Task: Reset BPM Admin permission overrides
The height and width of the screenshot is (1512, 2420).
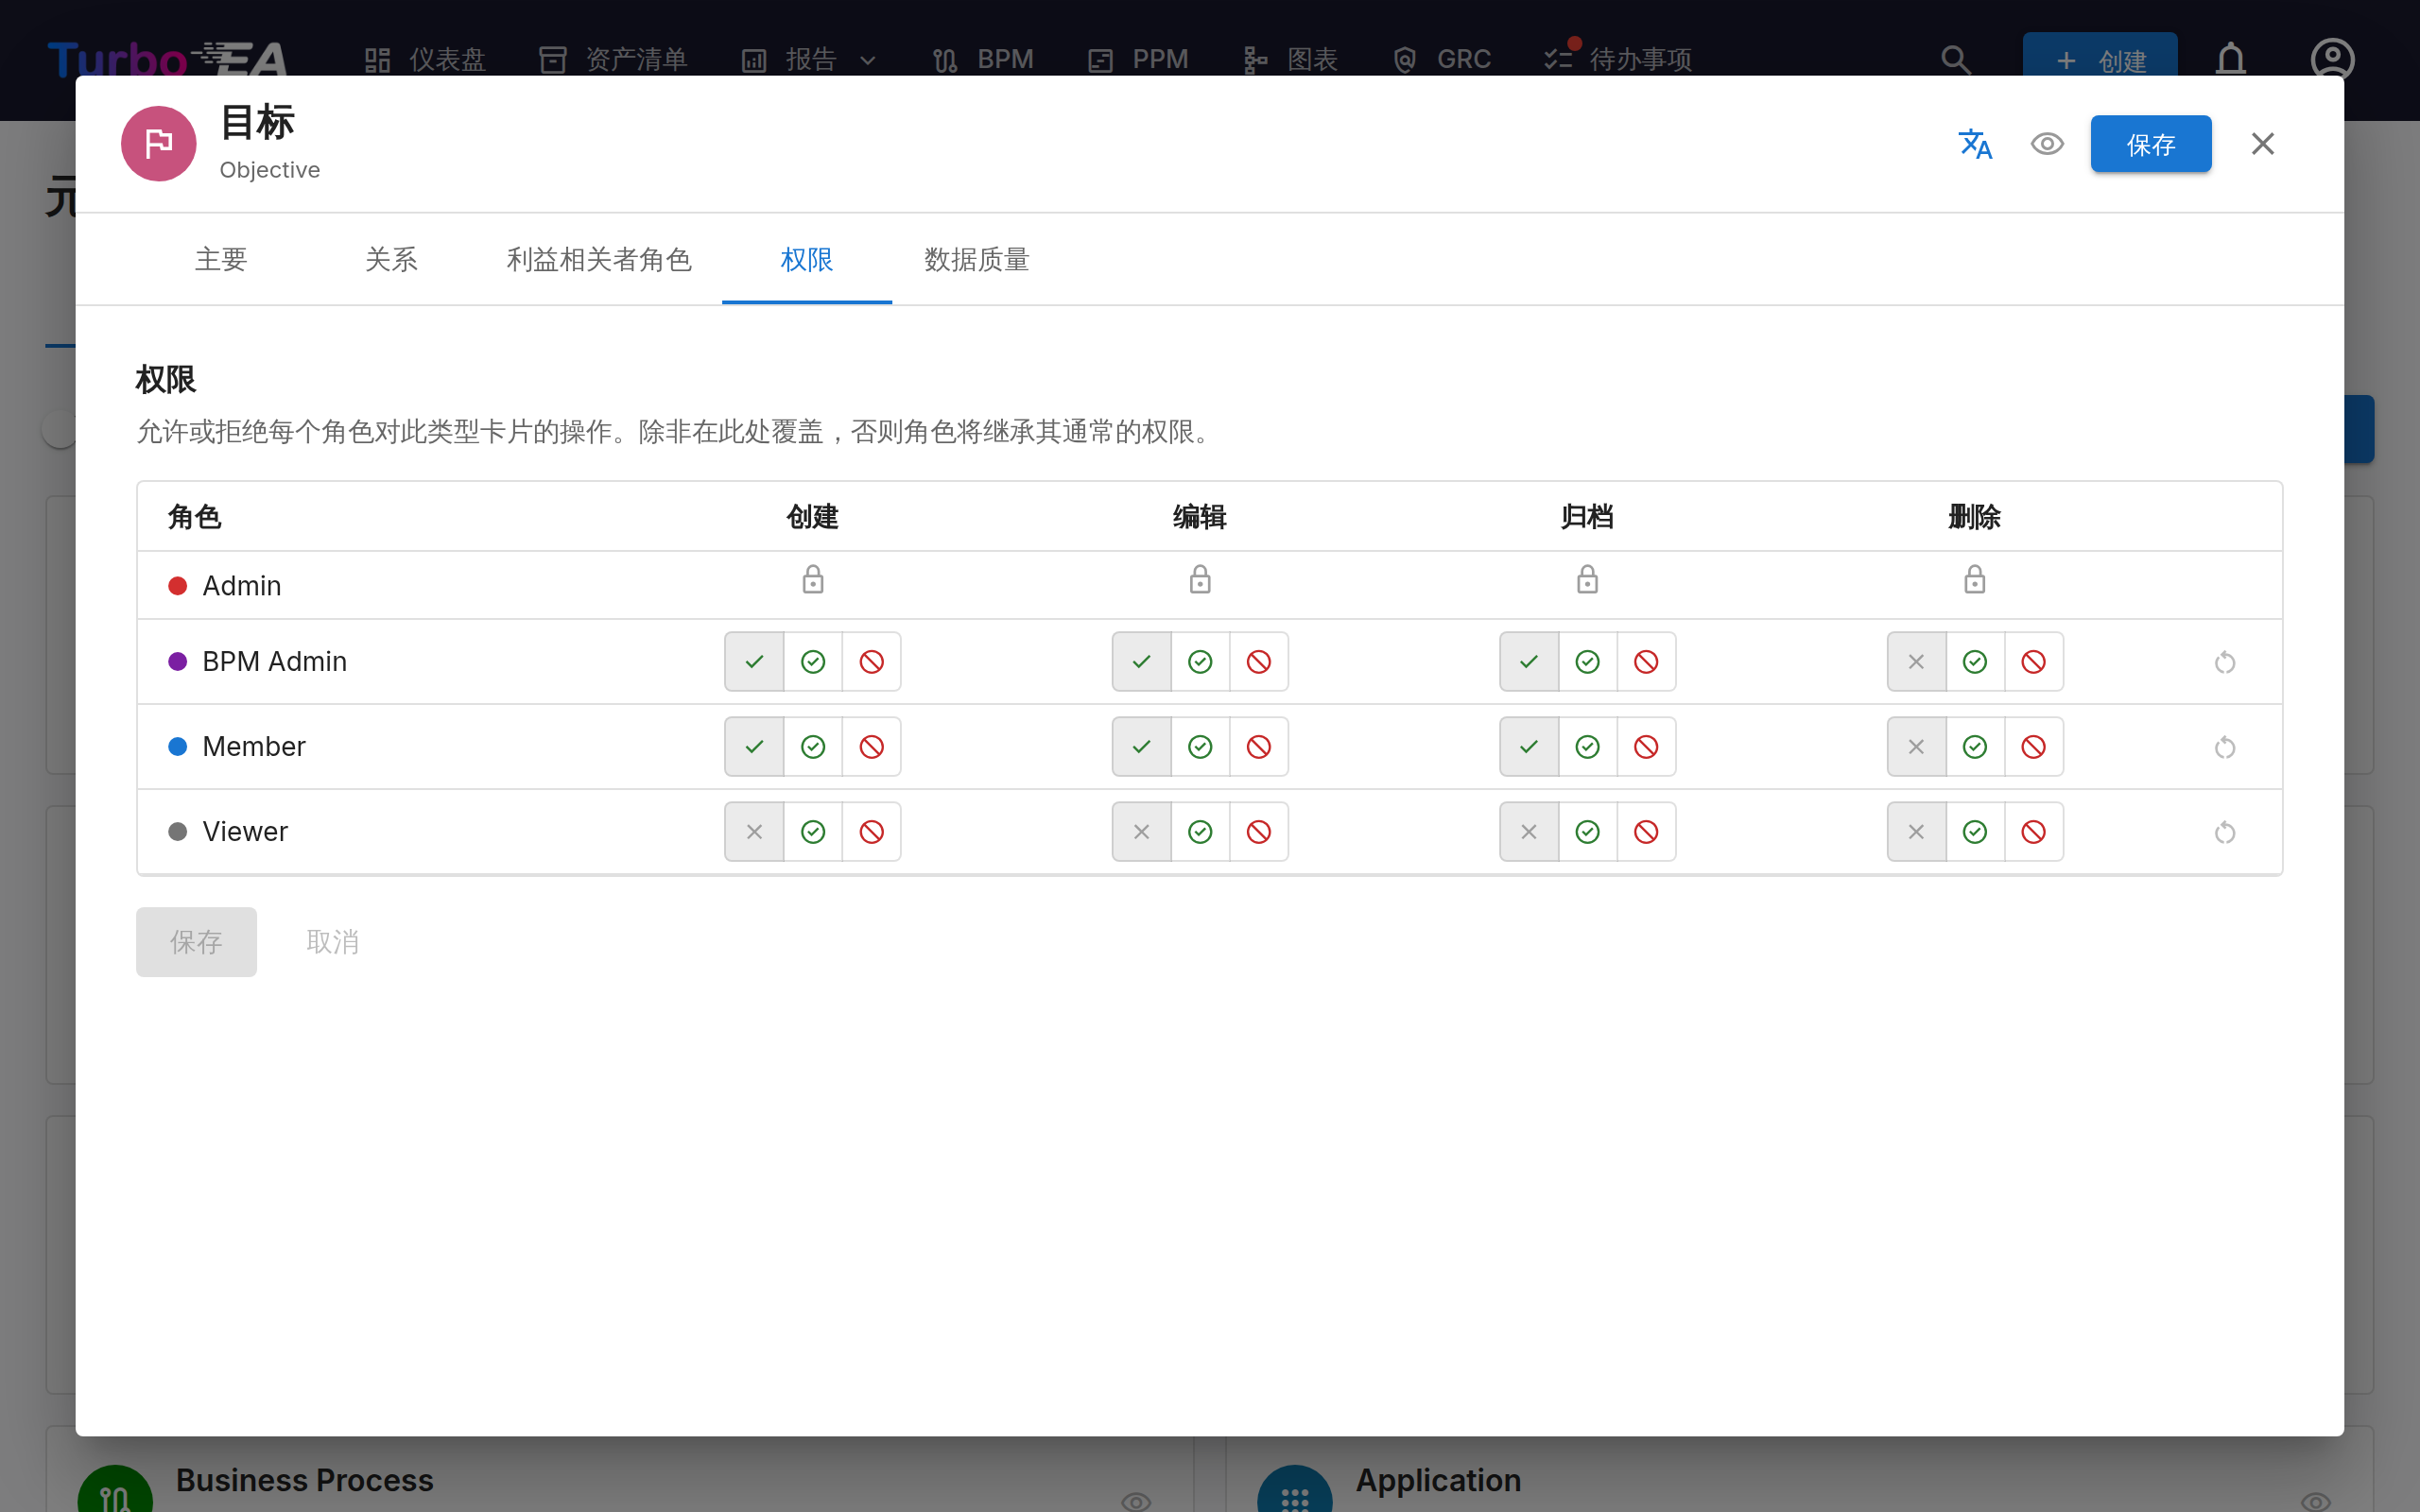Action: (x=2224, y=662)
